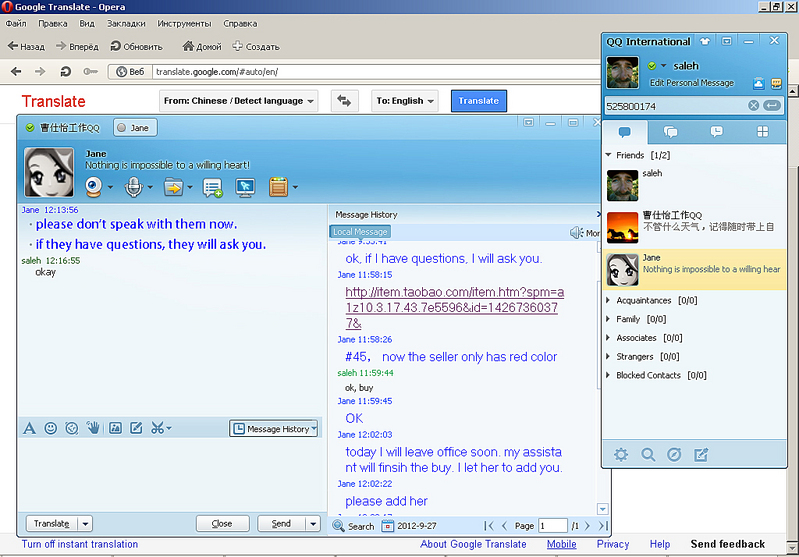Viewport: 799px width, 557px height.
Task: Close the chat with the Close button
Action: [x=222, y=523]
